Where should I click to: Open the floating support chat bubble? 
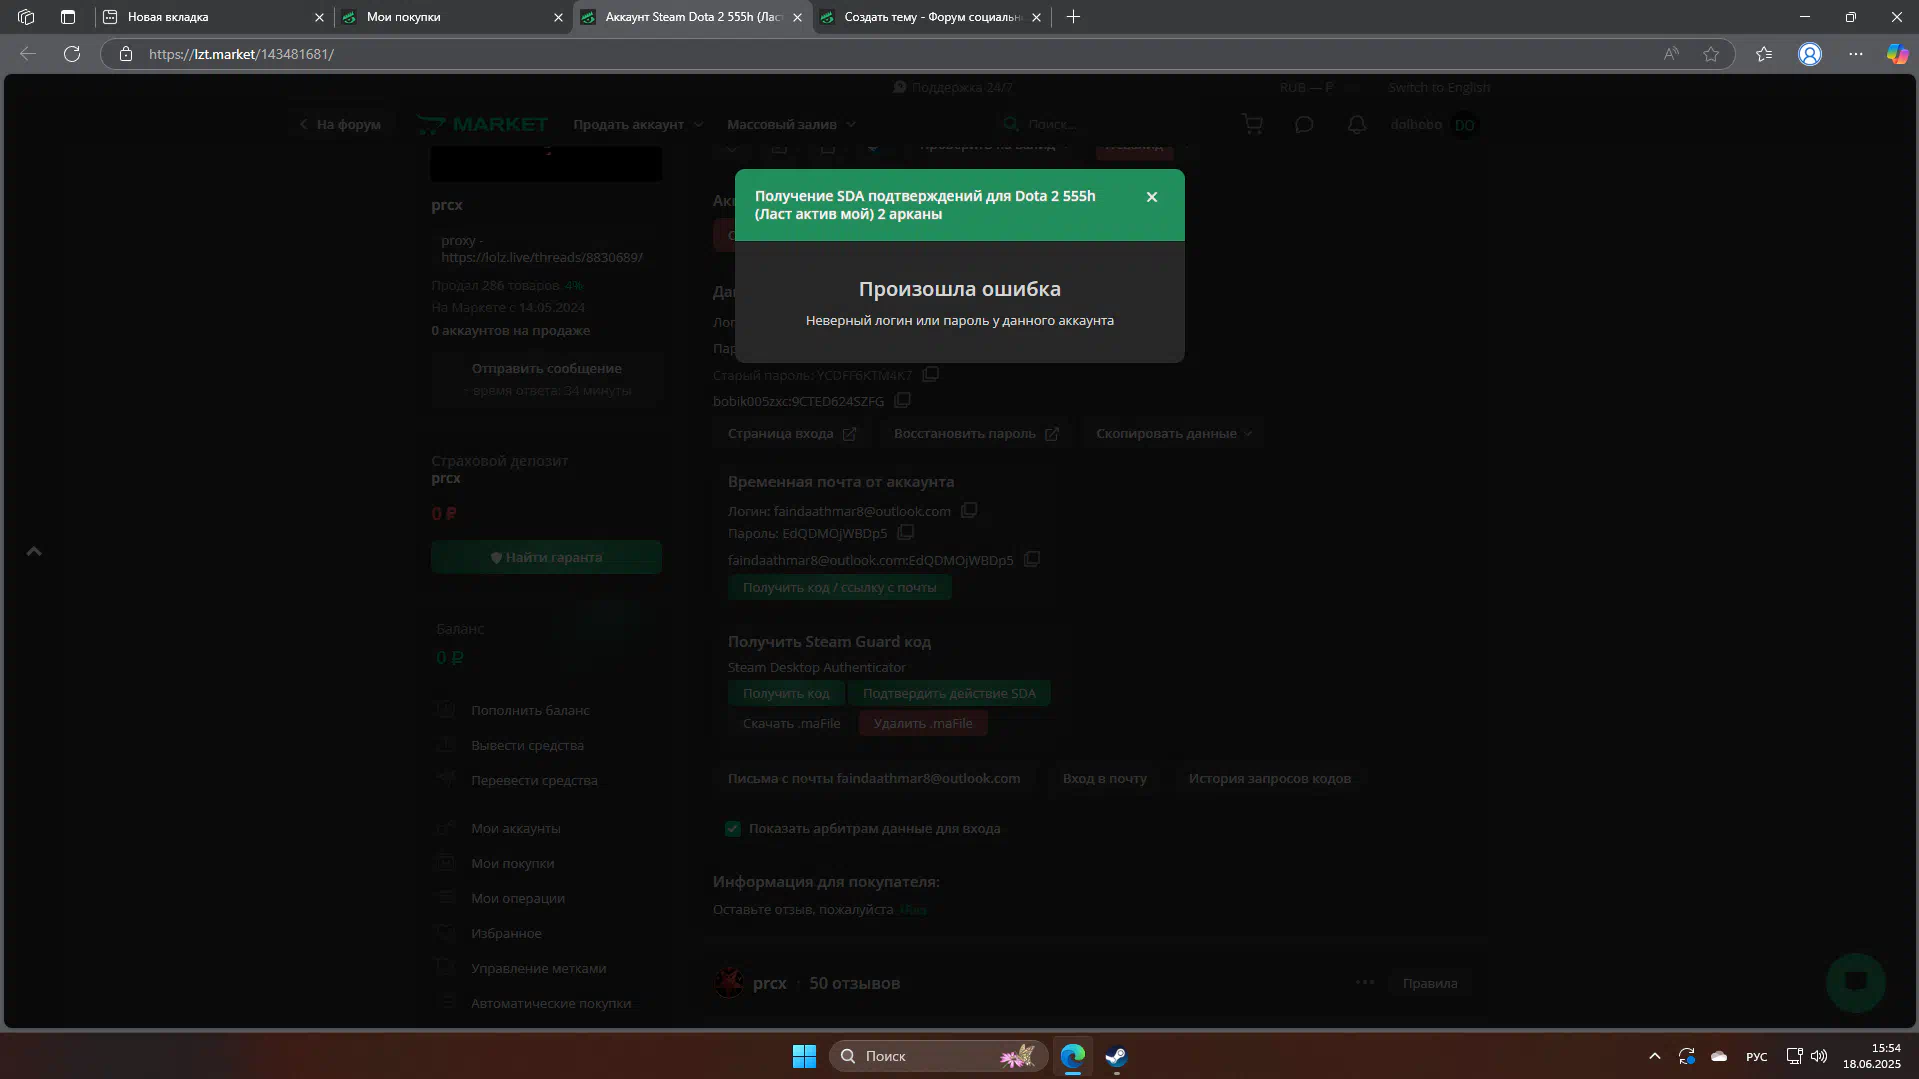coord(1855,982)
